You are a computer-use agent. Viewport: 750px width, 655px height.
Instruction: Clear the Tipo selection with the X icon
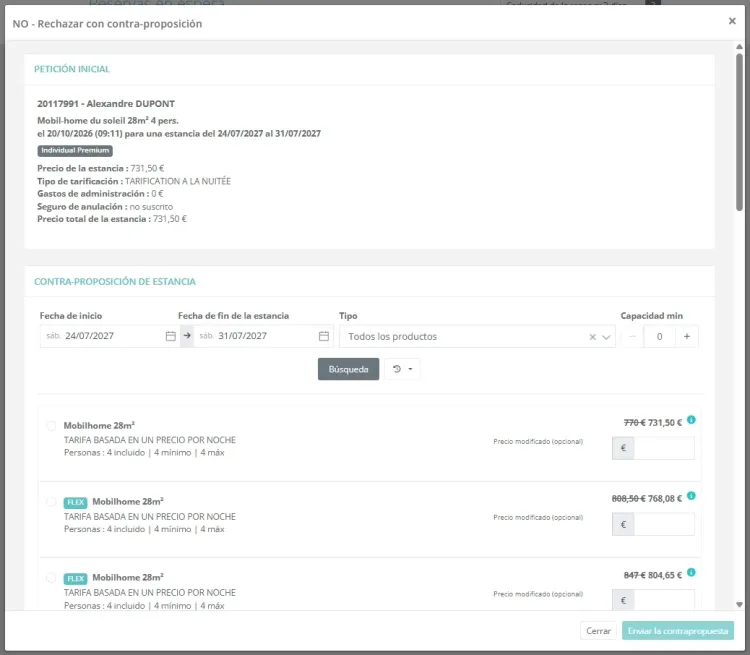(593, 337)
